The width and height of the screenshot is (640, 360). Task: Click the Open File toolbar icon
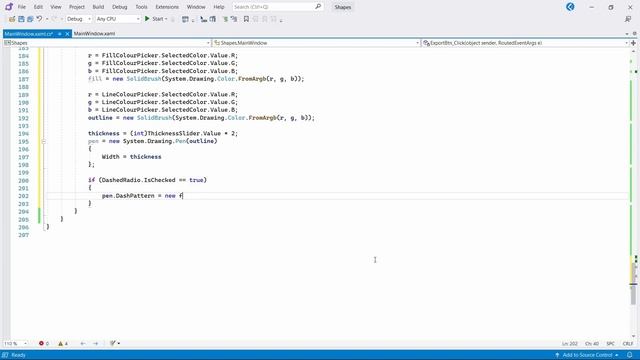coord(12,19)
